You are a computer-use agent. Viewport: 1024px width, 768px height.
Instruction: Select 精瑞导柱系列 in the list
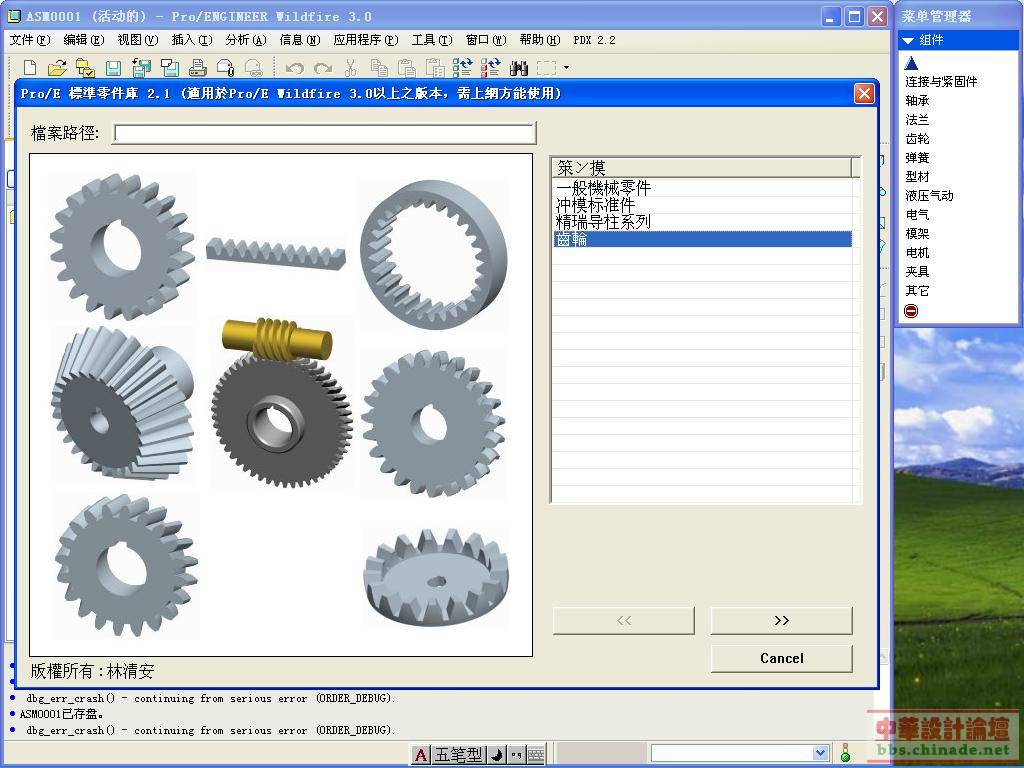point(702,222)
